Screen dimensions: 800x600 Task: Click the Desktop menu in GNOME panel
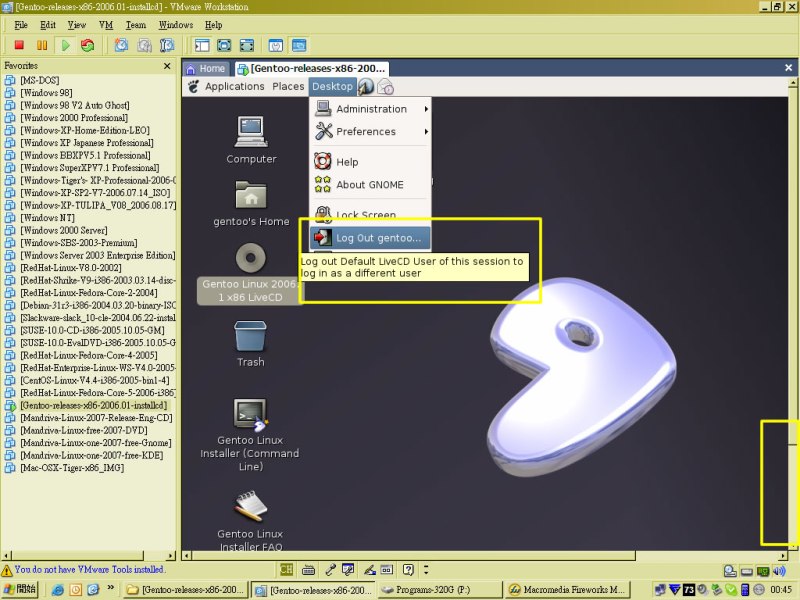[332, 86]
